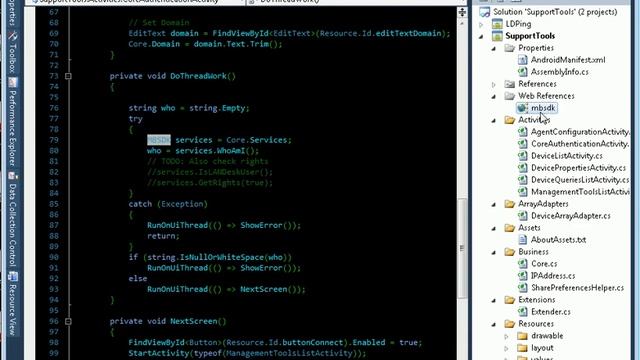Click the SharePreferencesHelper.cs file icon
The width and height of the screenshot is (640, 360).
pos(522,288)
